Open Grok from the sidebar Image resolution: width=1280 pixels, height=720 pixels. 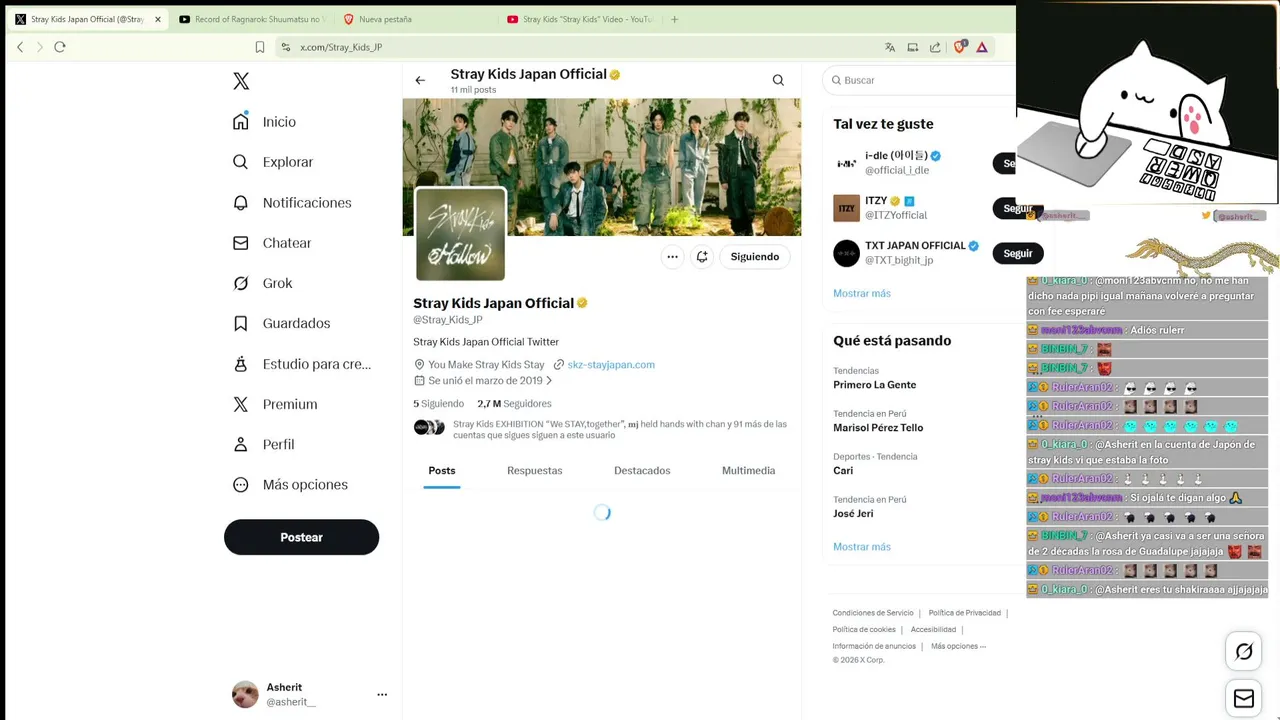(x=263, y=283)
